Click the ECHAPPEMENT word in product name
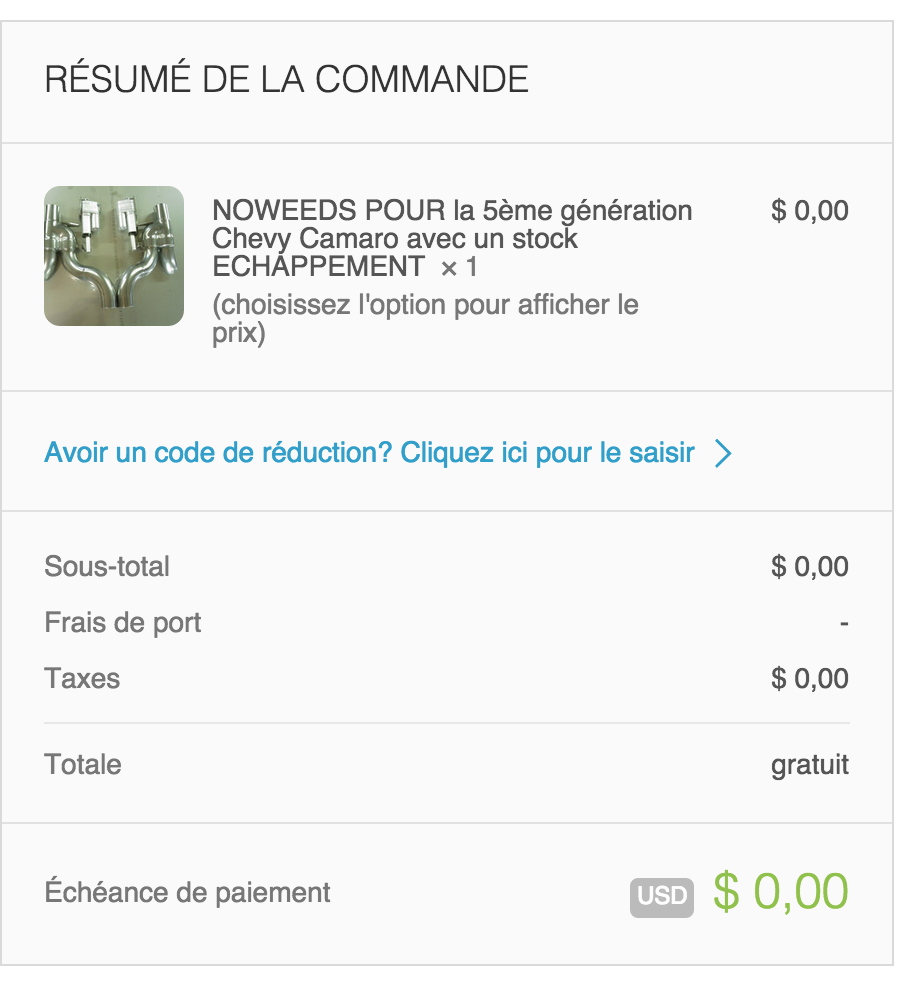The height and width of the screenshot is (982, 912). coord(318,267)
